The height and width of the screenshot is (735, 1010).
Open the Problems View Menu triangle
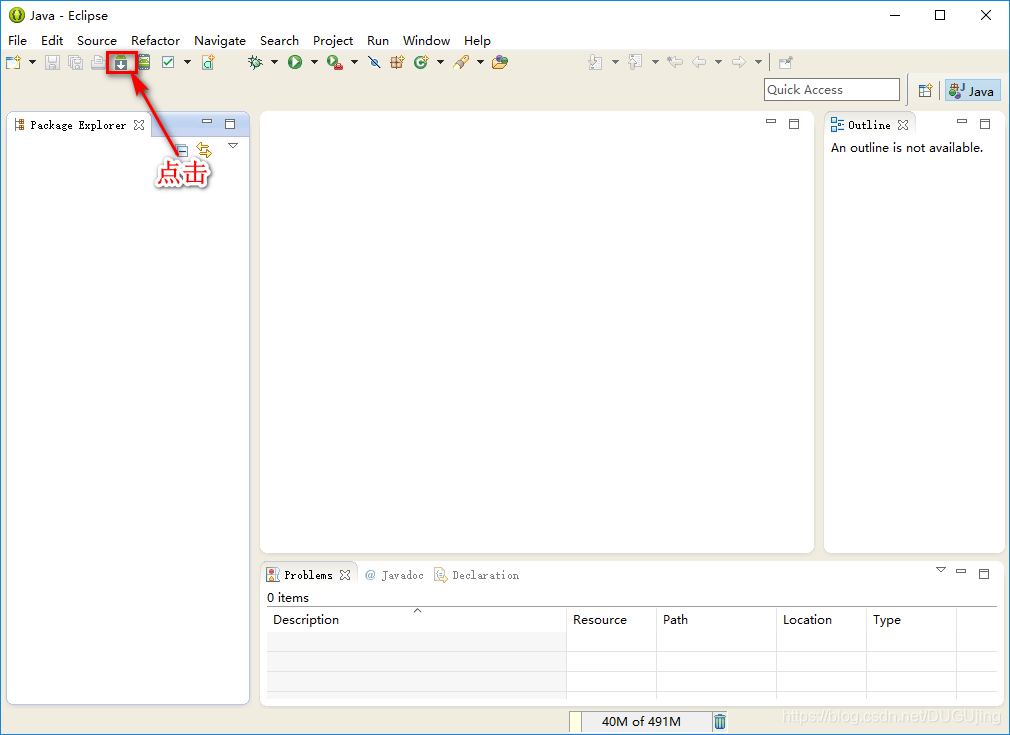tap(941, 570)
